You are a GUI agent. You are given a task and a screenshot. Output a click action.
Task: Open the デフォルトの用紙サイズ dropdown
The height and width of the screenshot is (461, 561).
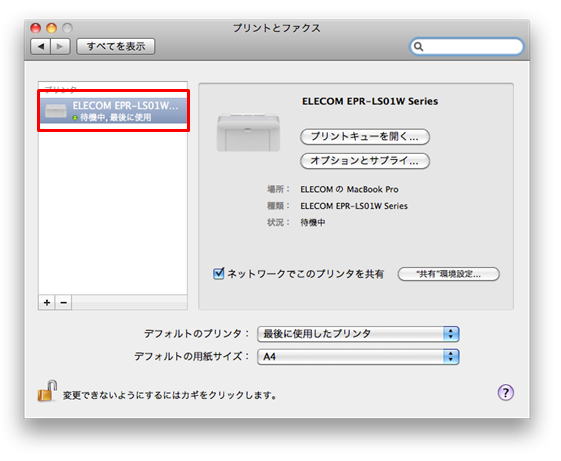[x=358, y=357]
